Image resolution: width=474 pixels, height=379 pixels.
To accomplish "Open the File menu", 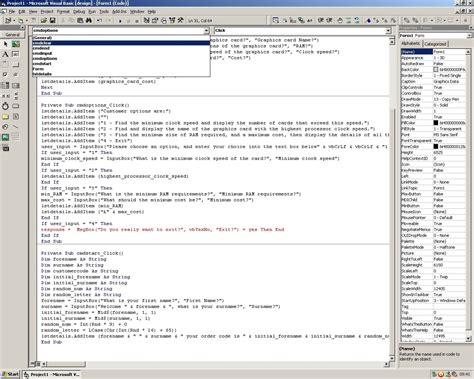I will click(12, 11).
